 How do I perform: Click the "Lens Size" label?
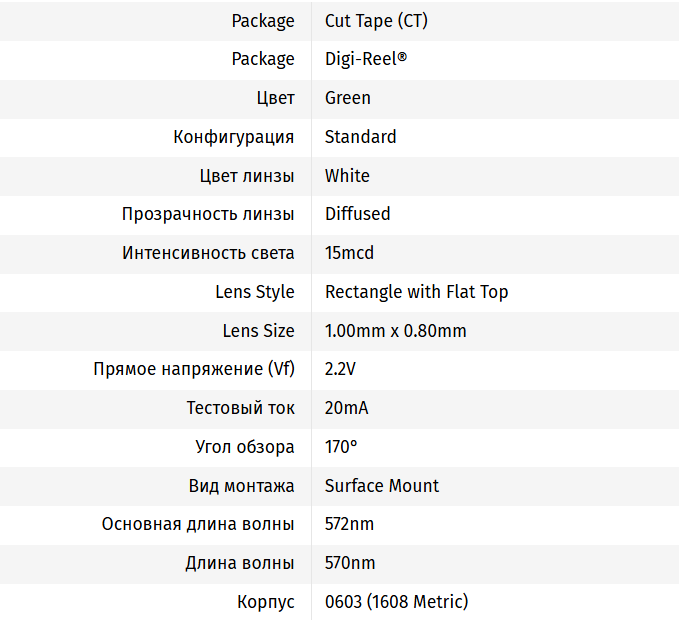tap(259, 331)
